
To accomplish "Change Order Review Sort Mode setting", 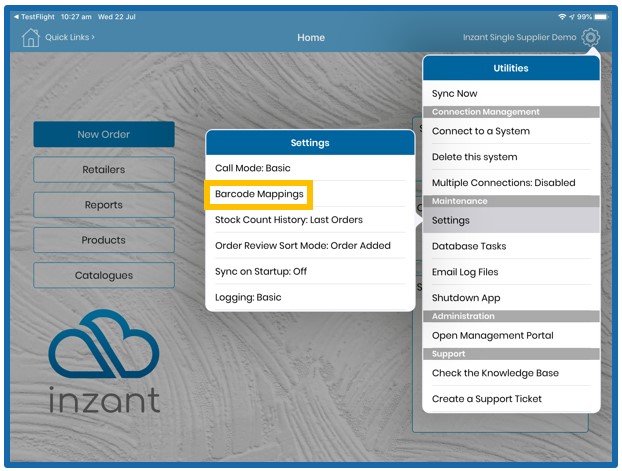I will pos(310,246).
